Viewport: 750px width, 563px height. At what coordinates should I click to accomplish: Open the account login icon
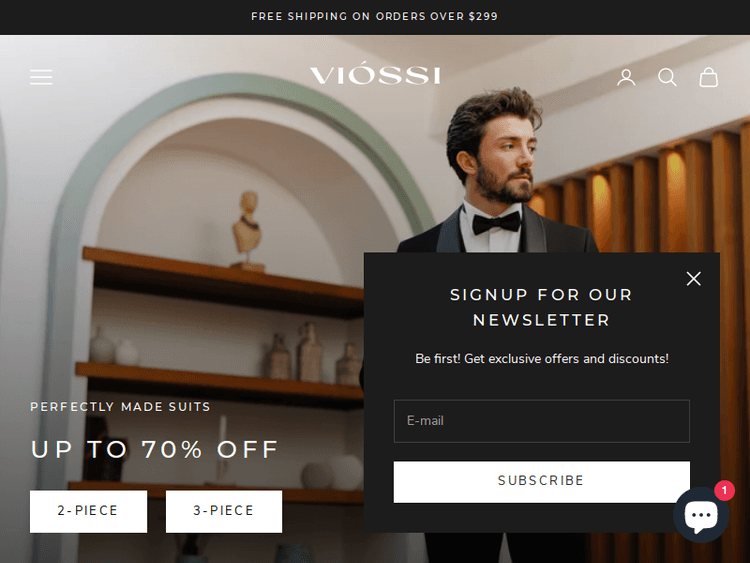click(626, 77)
